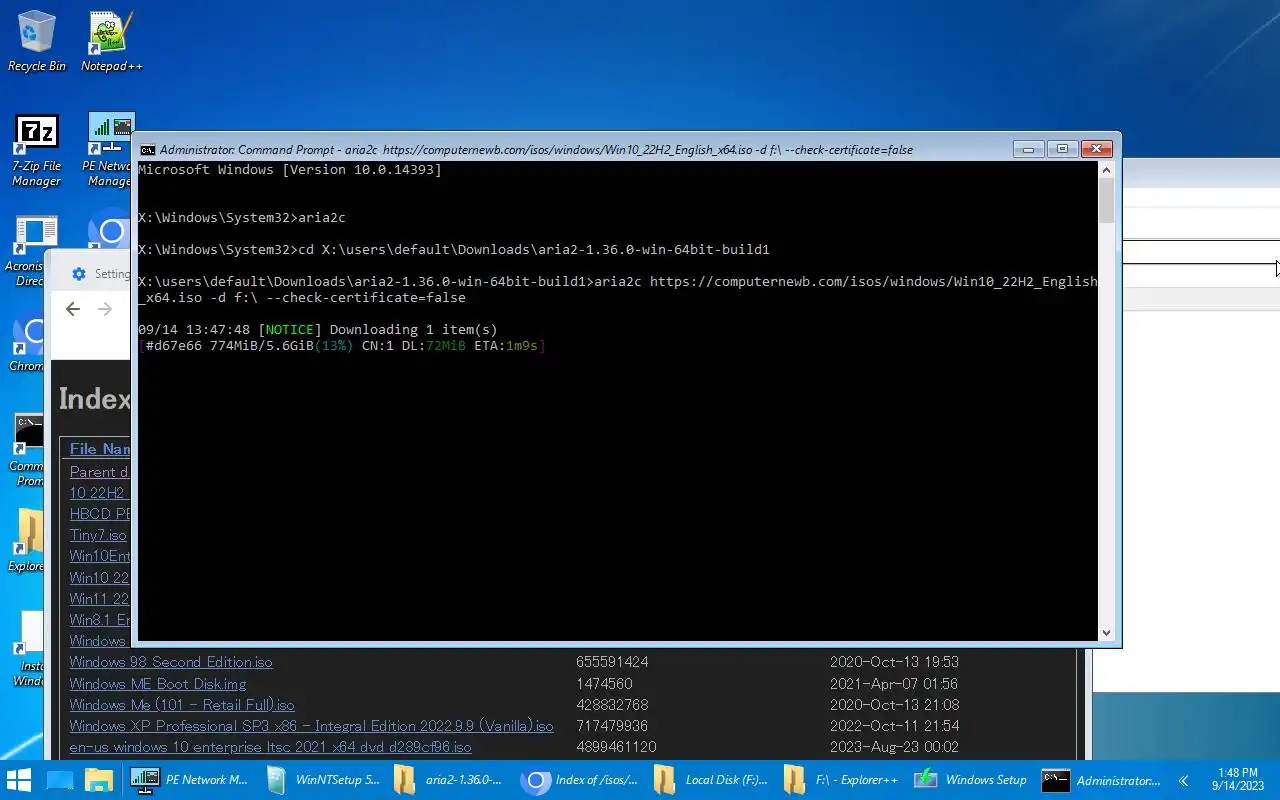
Task: Click the browser back arrow in Chrome
Action: 72,310
